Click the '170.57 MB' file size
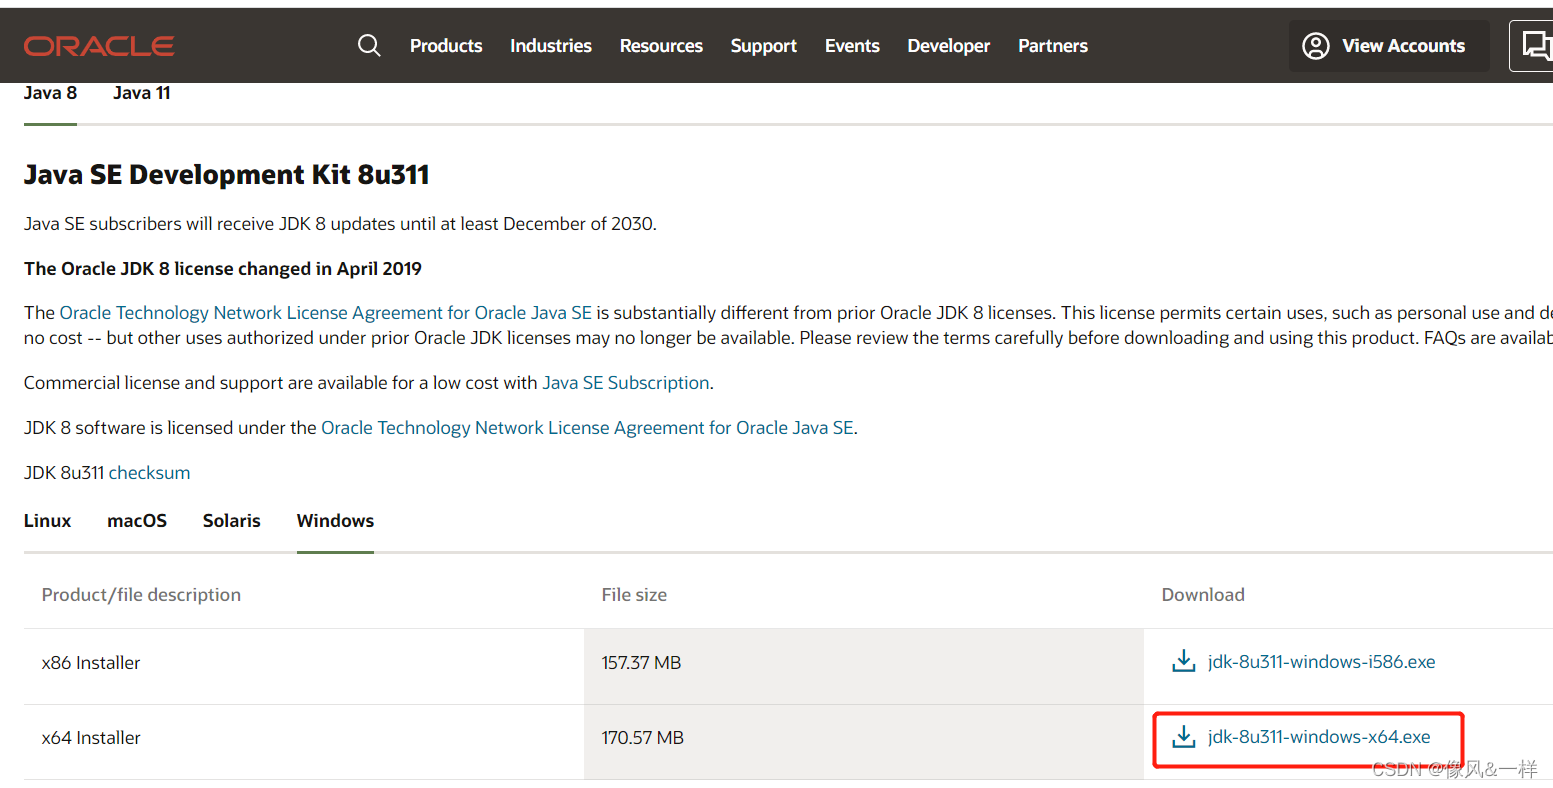This screenshot has height=788, width=1553. pos(643,738)
